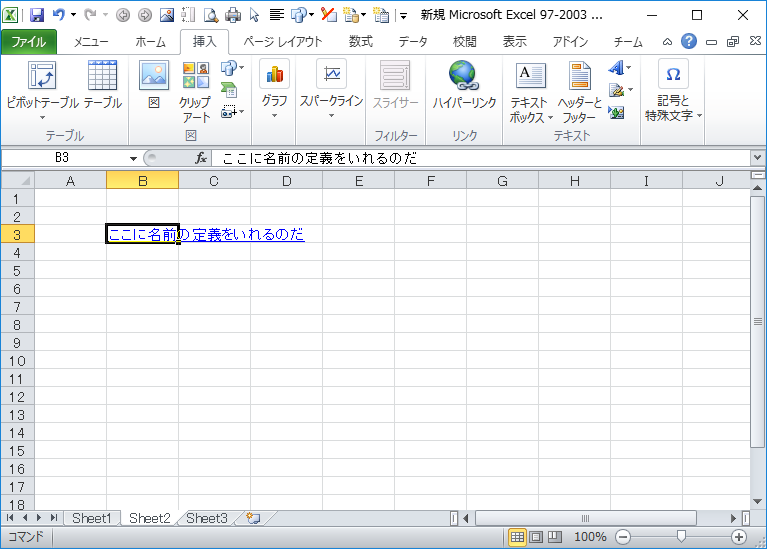Insert a SmartArt graphic
767x549 pixels.
(x=229, y=90)
